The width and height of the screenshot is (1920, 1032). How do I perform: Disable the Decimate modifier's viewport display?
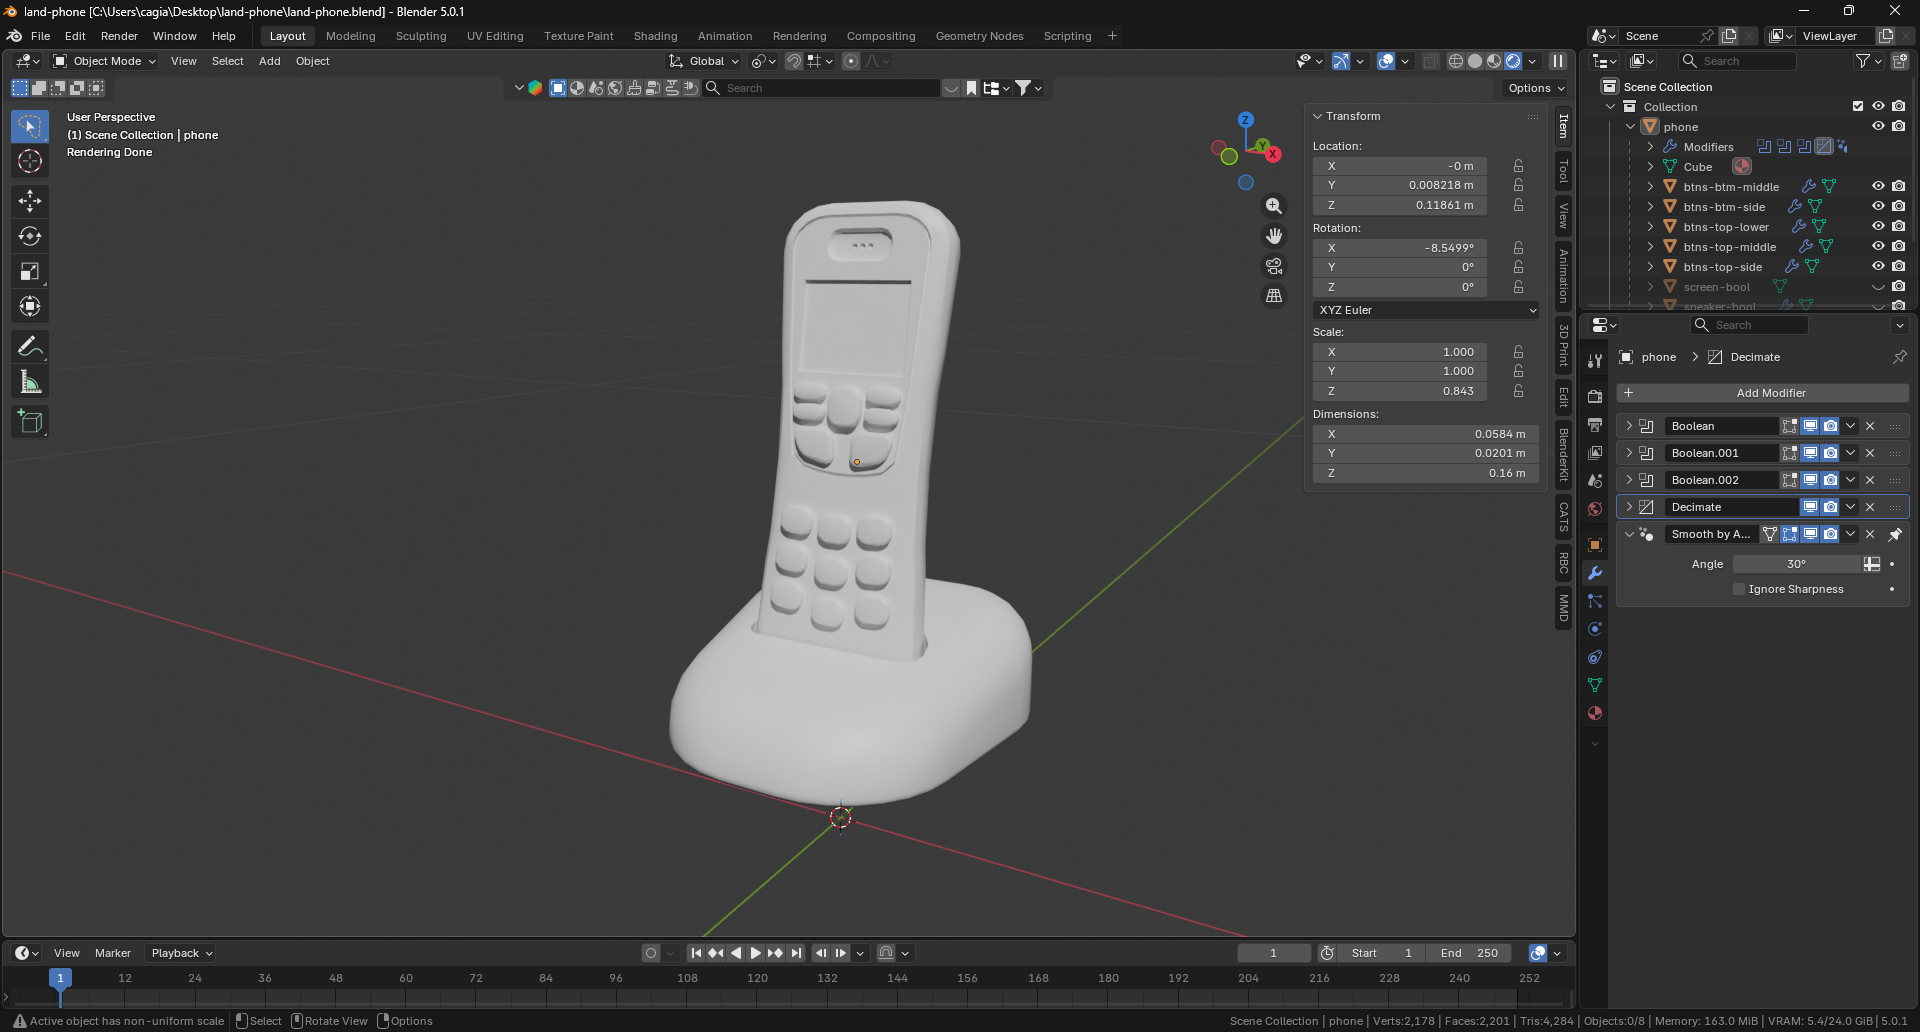click(x=1809, y=506)
